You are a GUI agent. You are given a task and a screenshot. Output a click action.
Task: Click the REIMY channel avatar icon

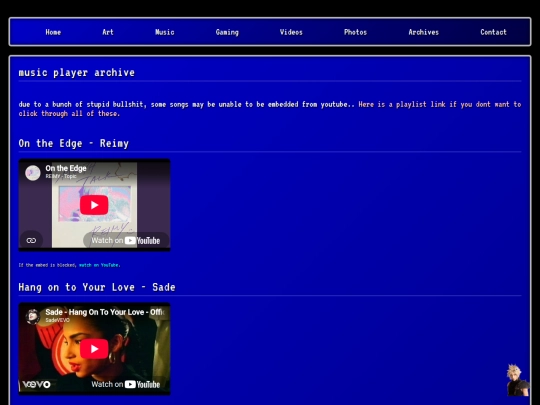coord(33,173)
